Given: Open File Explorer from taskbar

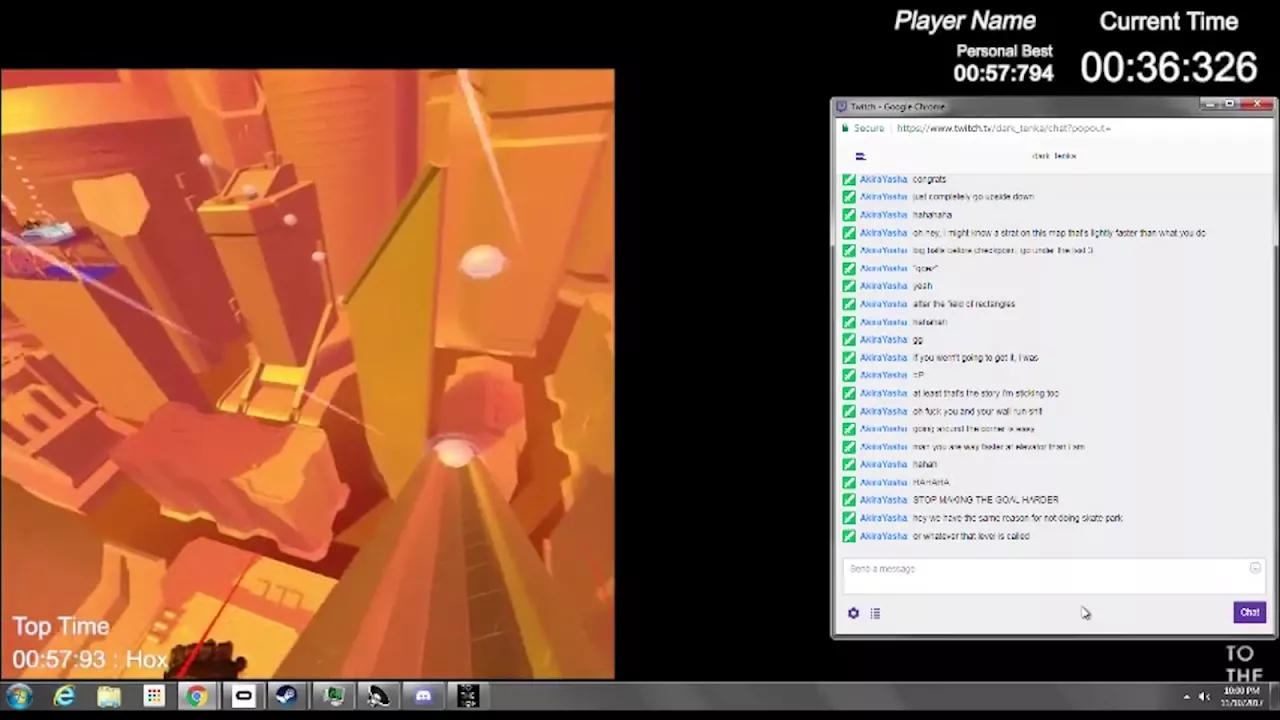Looking at the screenshot, I should (109, 696).
